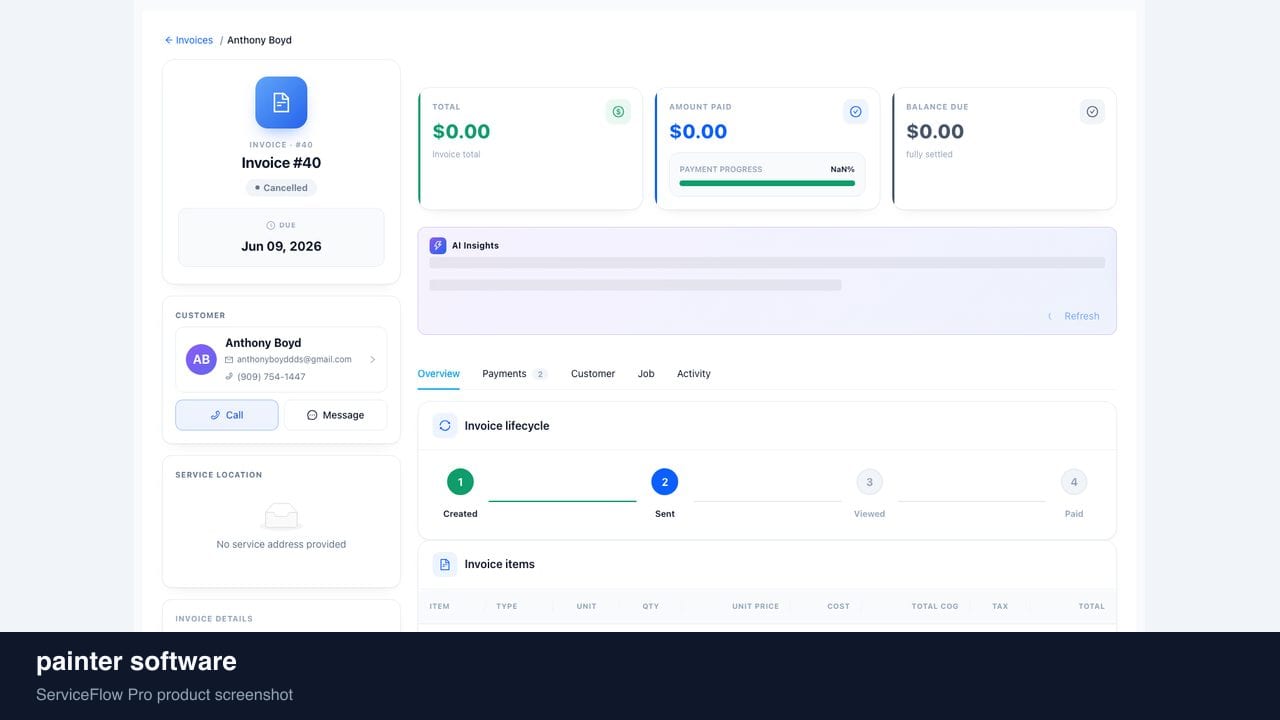Send a message with Message button
Viewport: 1280px width, 720px height.
tap(335, 415)
